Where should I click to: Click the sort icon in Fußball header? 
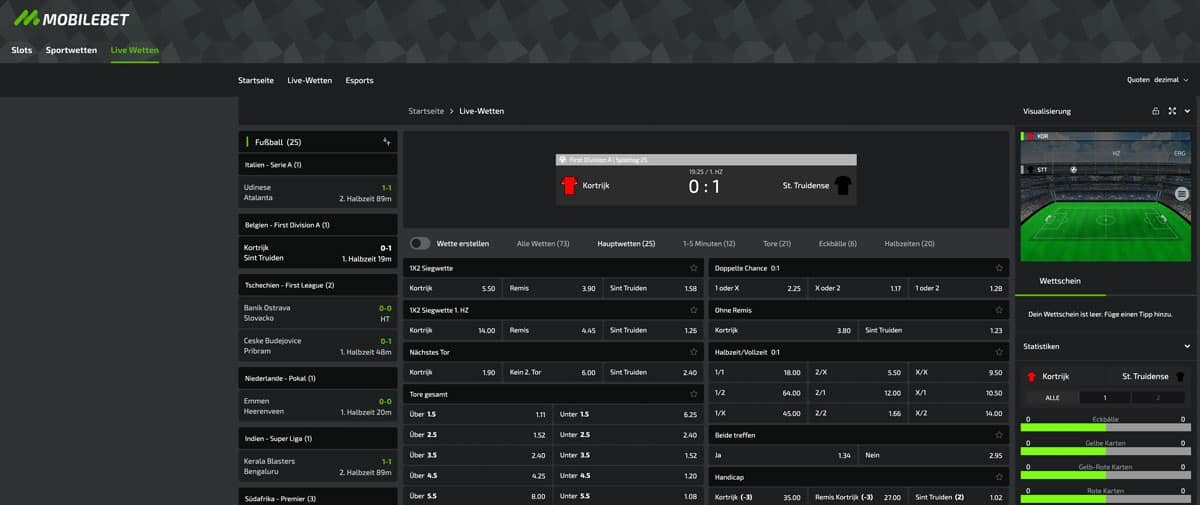click(386, 142)
